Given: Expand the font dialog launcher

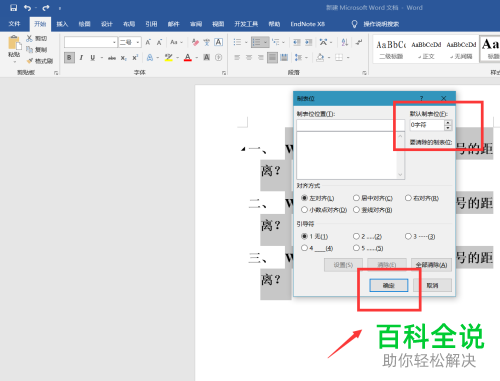Looking at the screenshot, I should coord(224,73).
